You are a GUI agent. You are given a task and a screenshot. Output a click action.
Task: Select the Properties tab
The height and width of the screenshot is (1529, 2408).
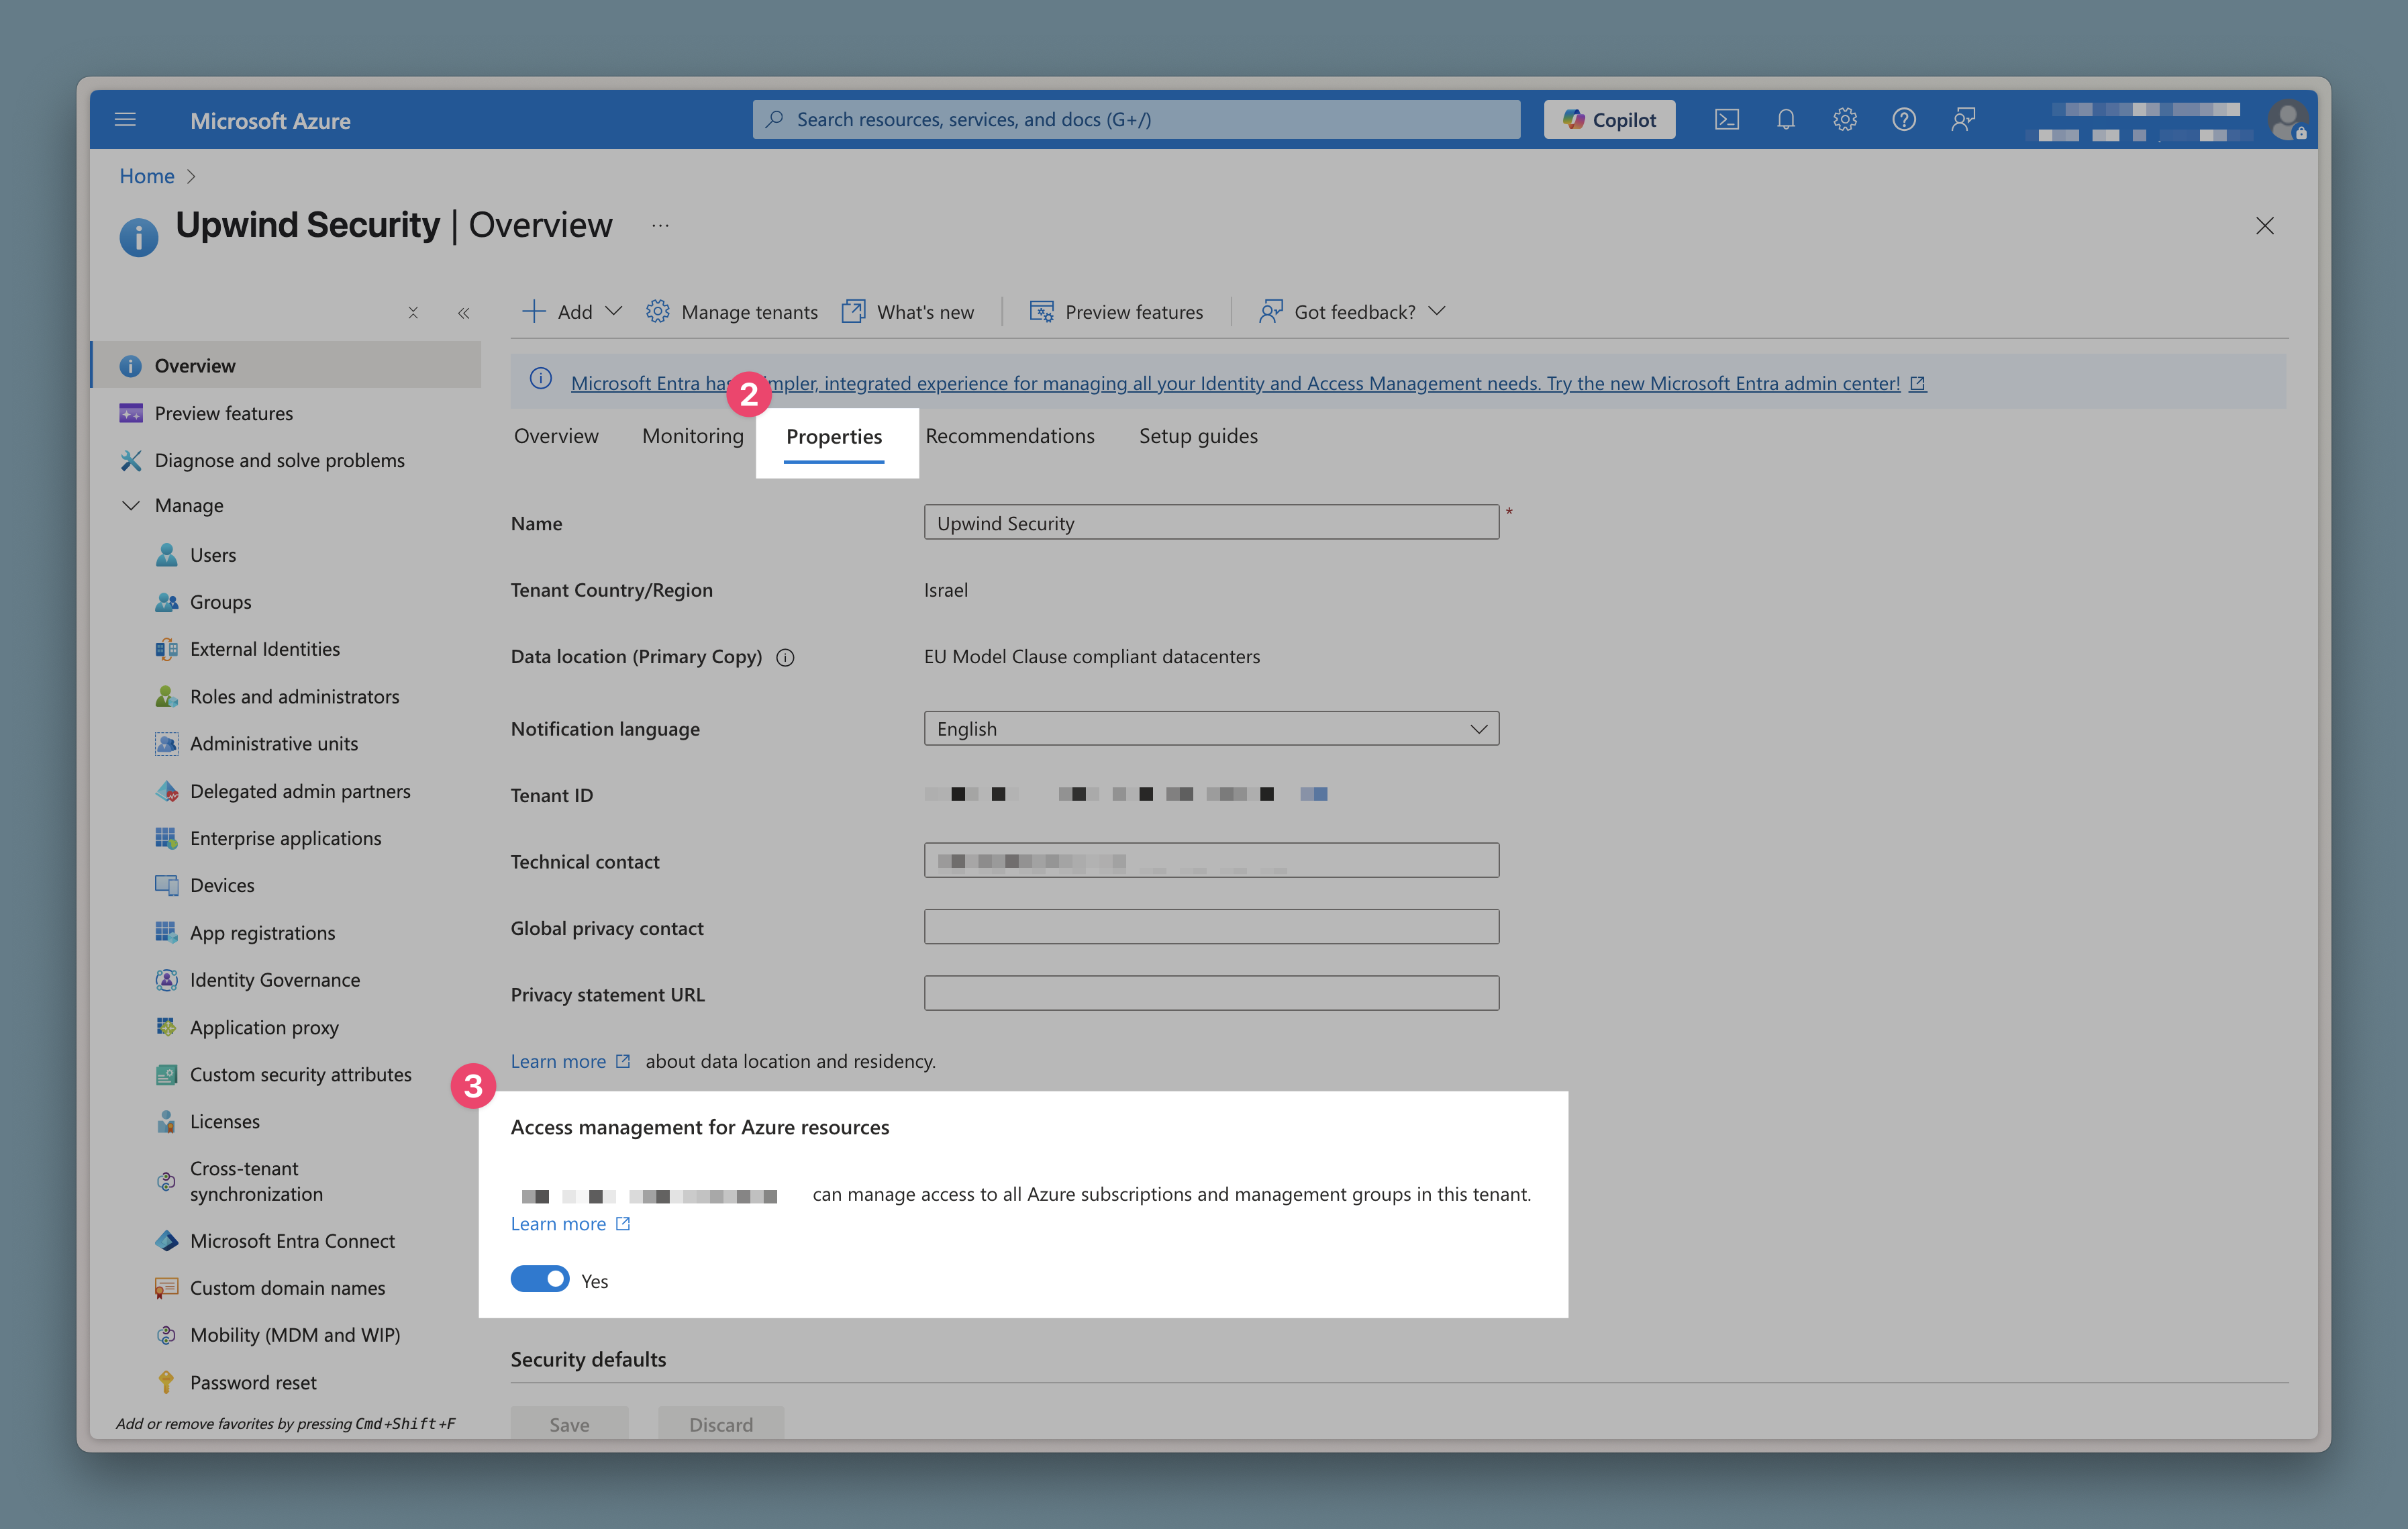point(834,437)
